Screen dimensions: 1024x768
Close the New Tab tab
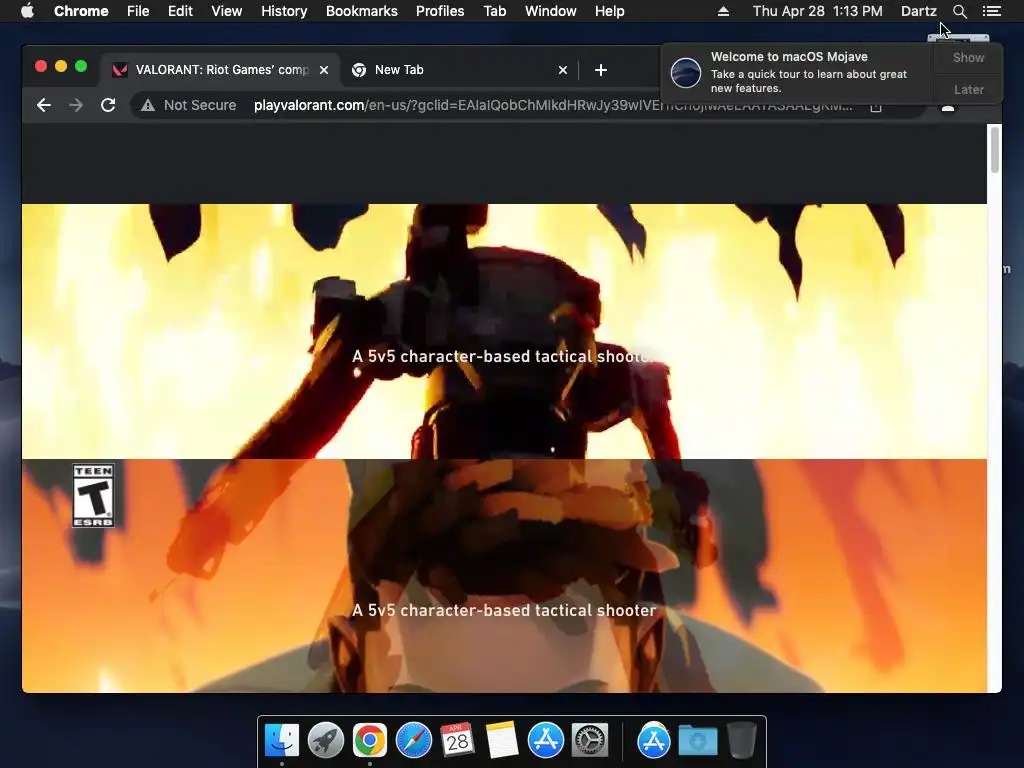563,70
